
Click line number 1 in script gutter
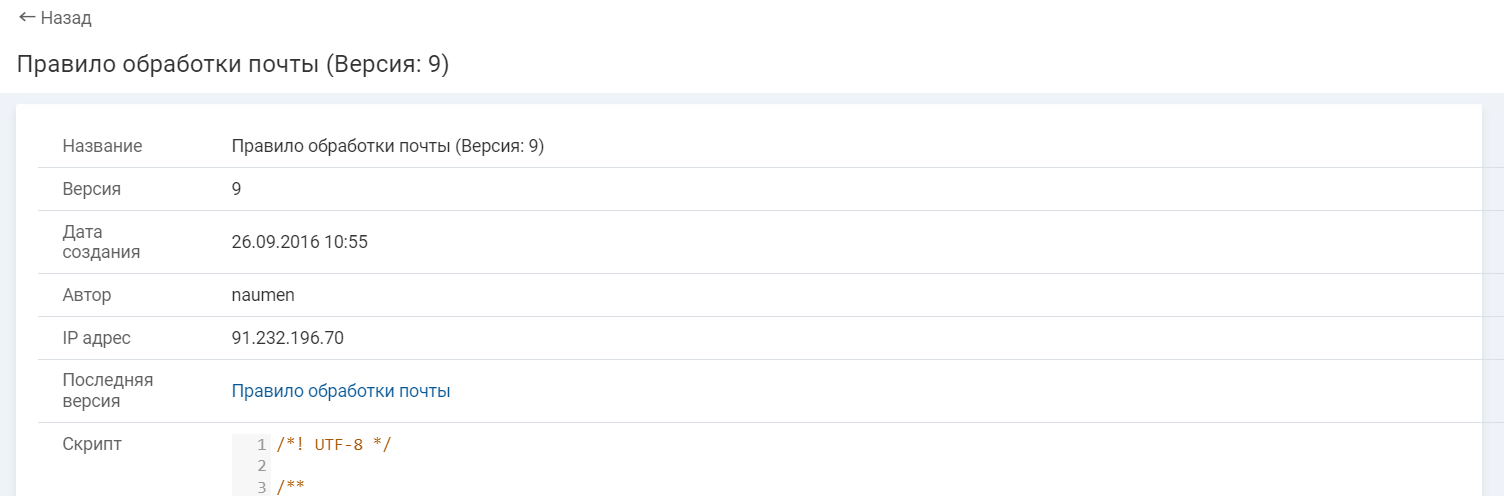pos(262,445)
